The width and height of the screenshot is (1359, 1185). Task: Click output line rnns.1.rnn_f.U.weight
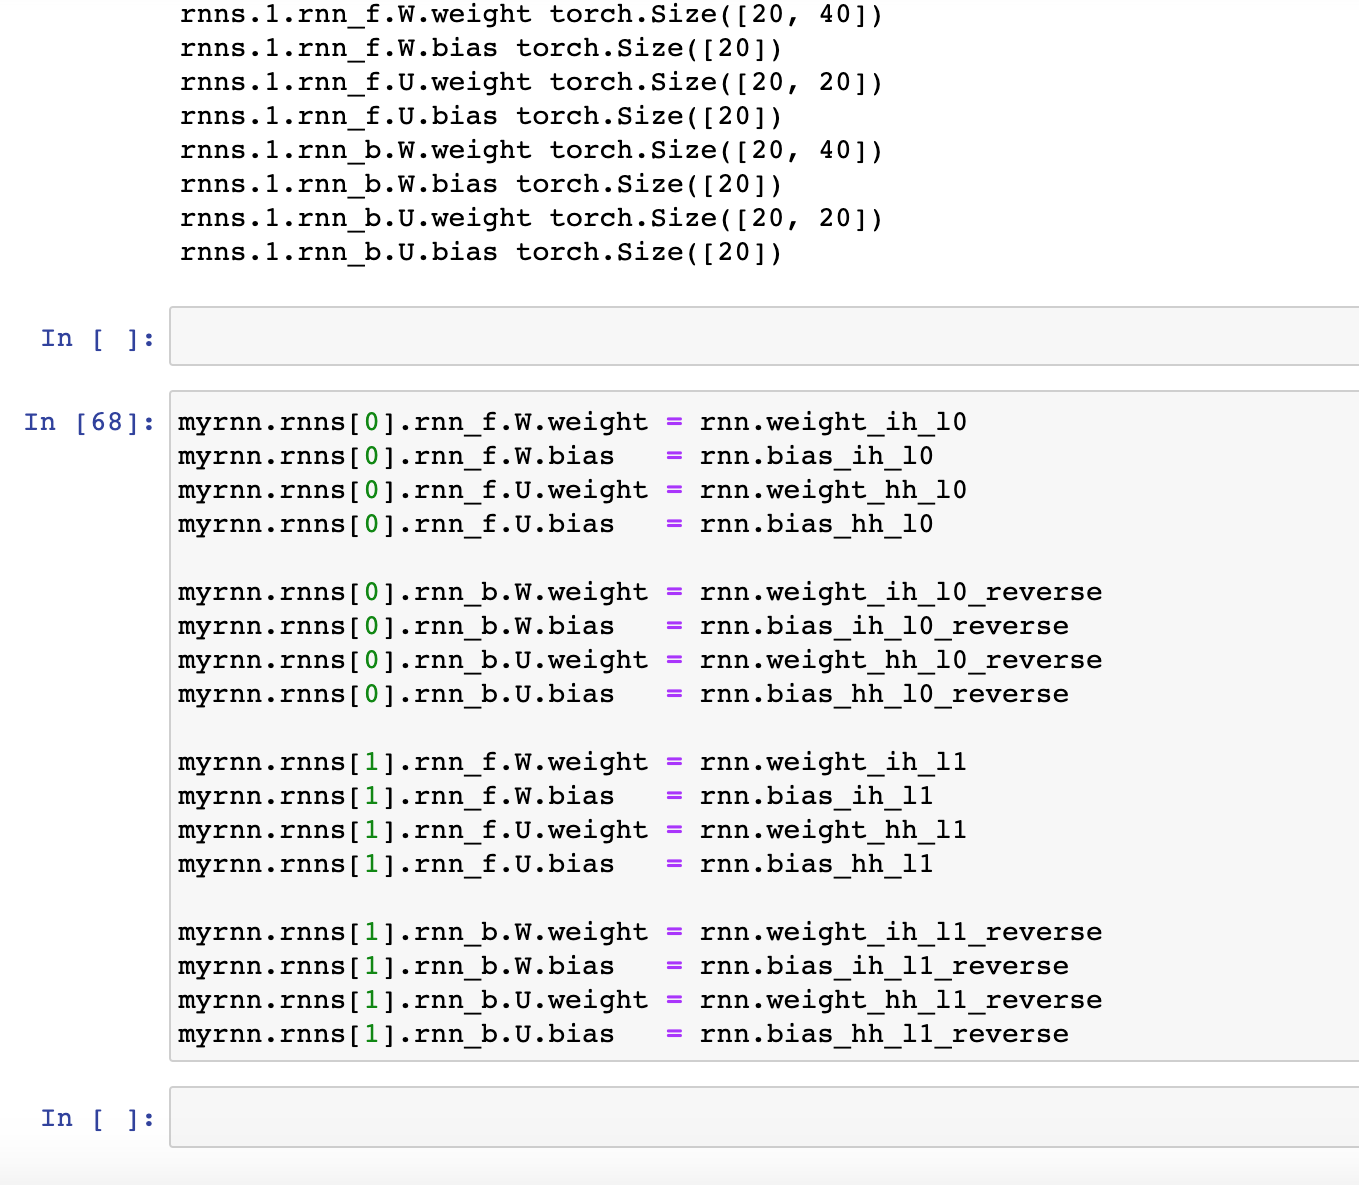[532, 82]
